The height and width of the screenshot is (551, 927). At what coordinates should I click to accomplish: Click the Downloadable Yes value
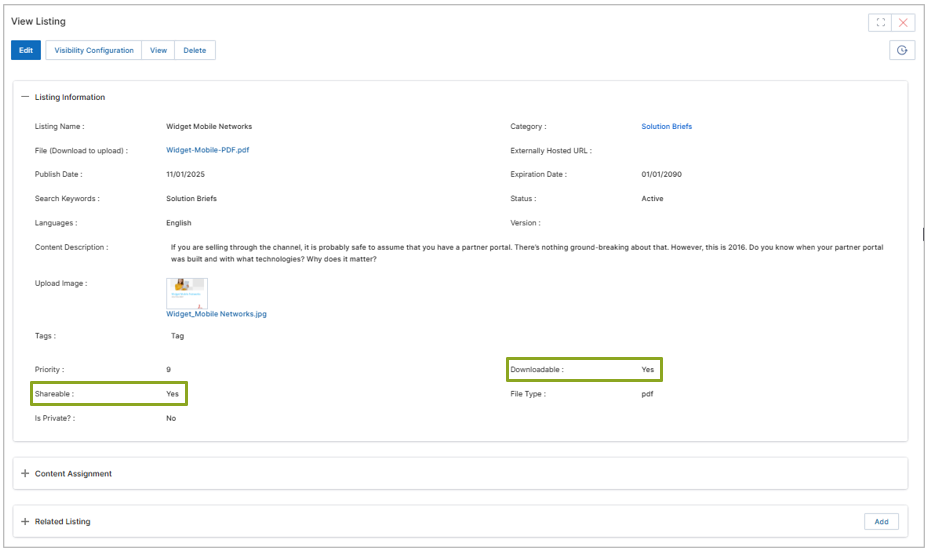pos(648,370)
